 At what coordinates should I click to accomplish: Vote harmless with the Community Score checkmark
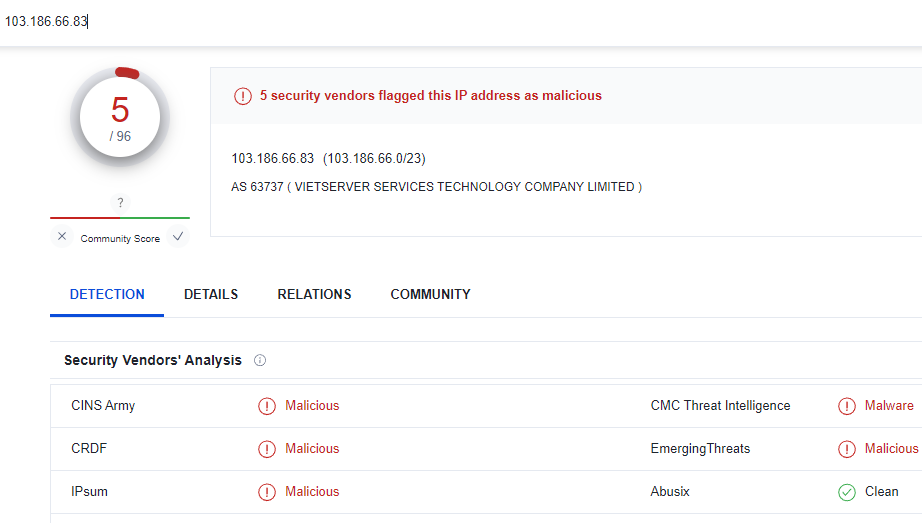point(178,237)
